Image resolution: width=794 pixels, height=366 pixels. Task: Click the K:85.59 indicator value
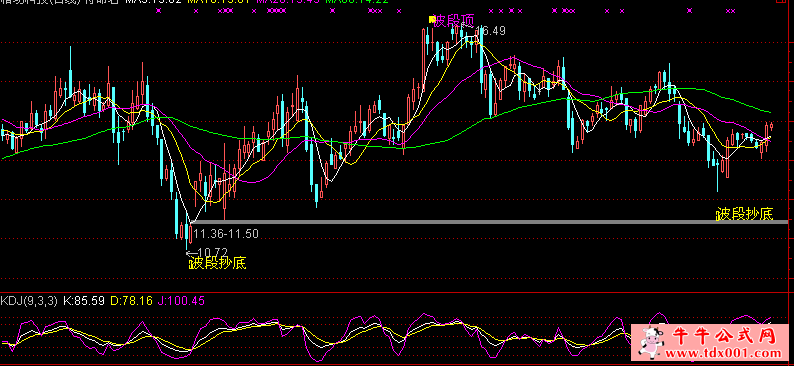[x=84, y=301]
